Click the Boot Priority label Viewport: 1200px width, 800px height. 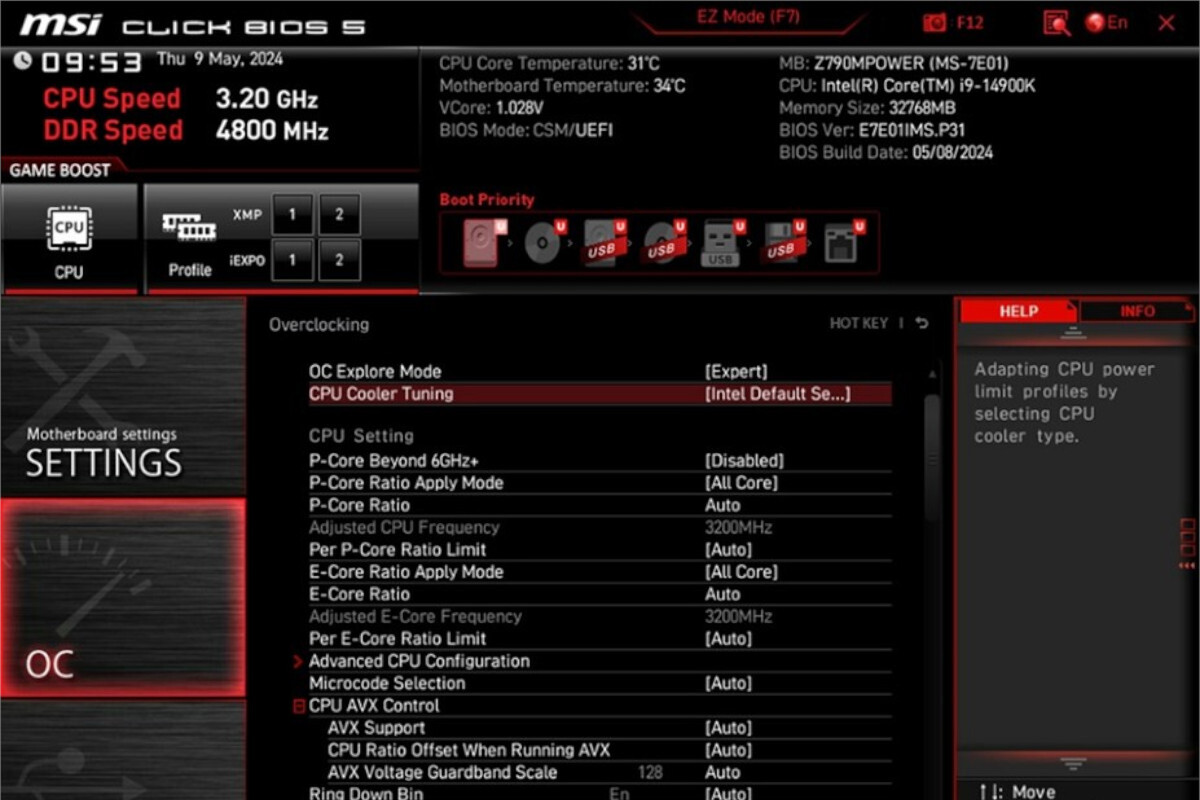tap(487, 200)
